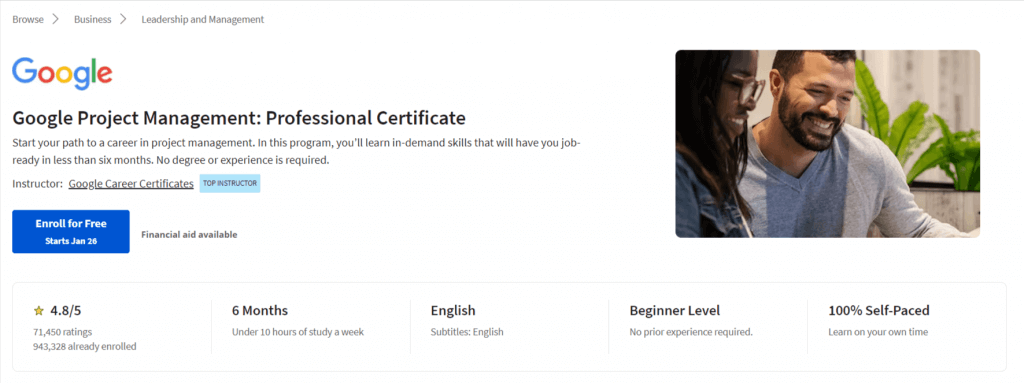Click the TOP INSTRUCTOR badge
The width and height of the screenshot is (1024, 383).
coord(230,184)
